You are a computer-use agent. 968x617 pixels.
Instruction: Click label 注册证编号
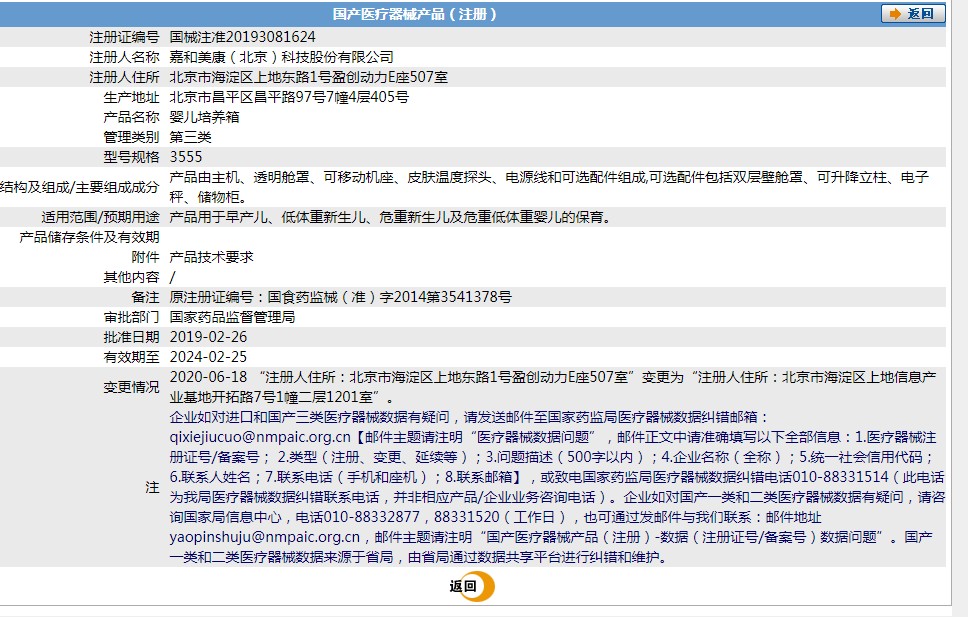pyautogui.click(x=124, y=37)
